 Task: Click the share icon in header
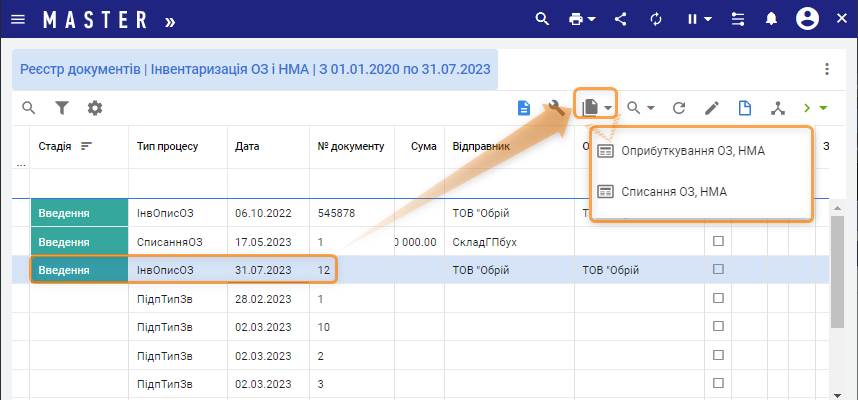(621, 19)
